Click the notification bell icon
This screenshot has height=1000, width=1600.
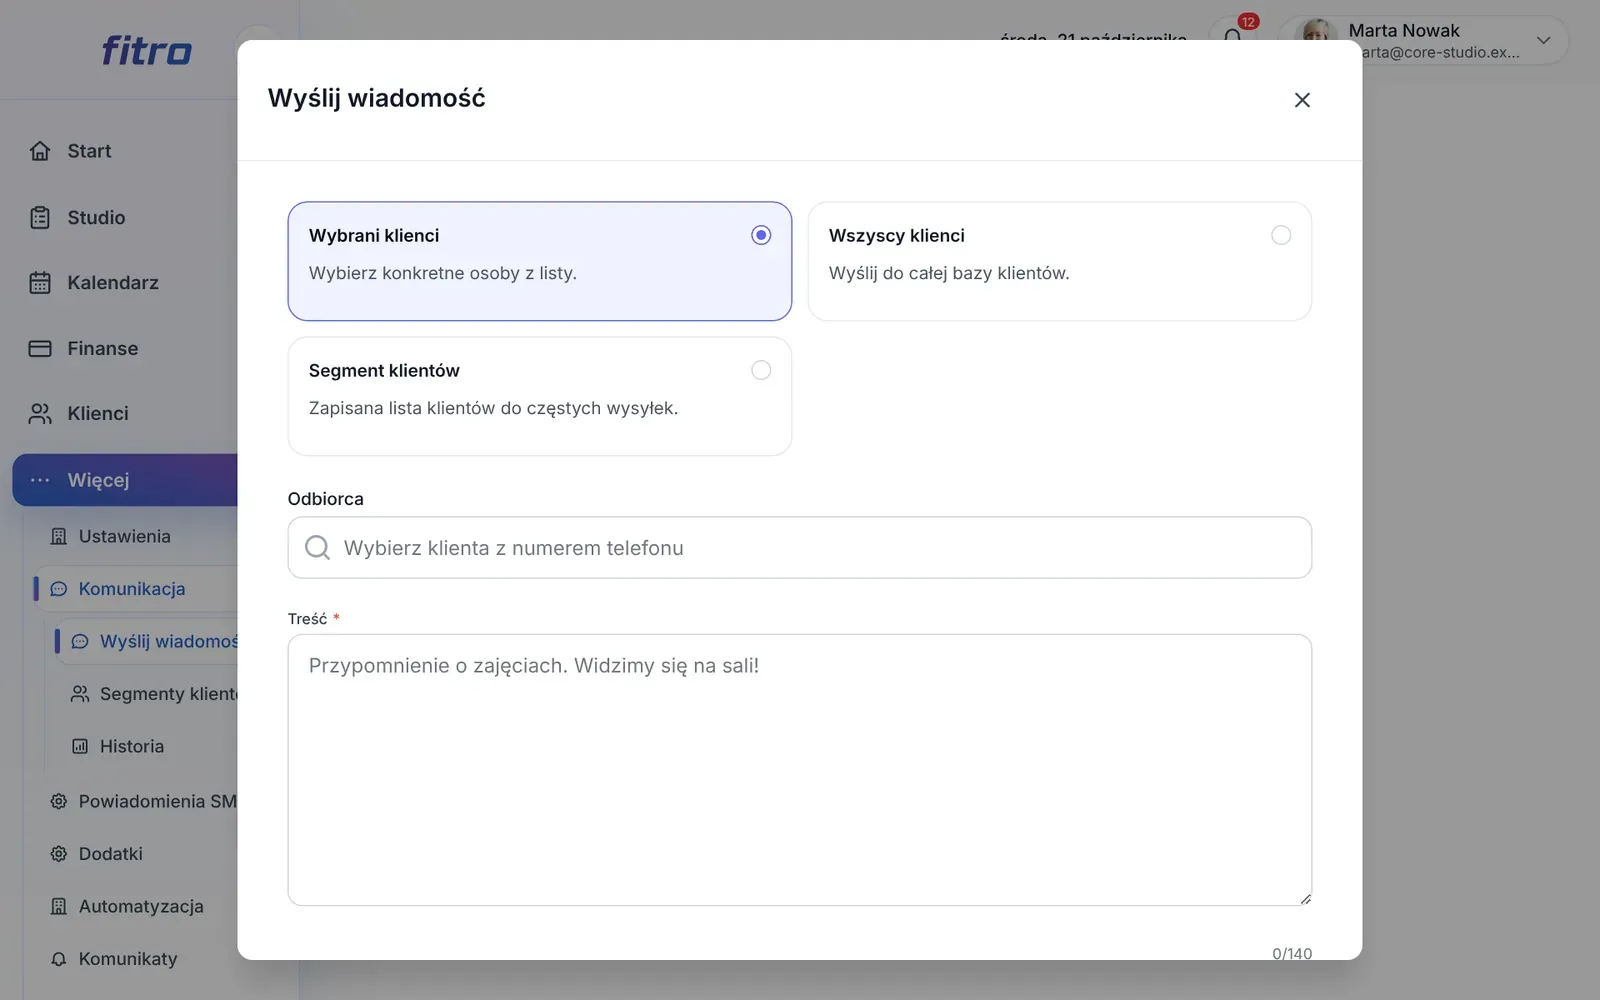pyautogui.click(x=1233, y=38)
